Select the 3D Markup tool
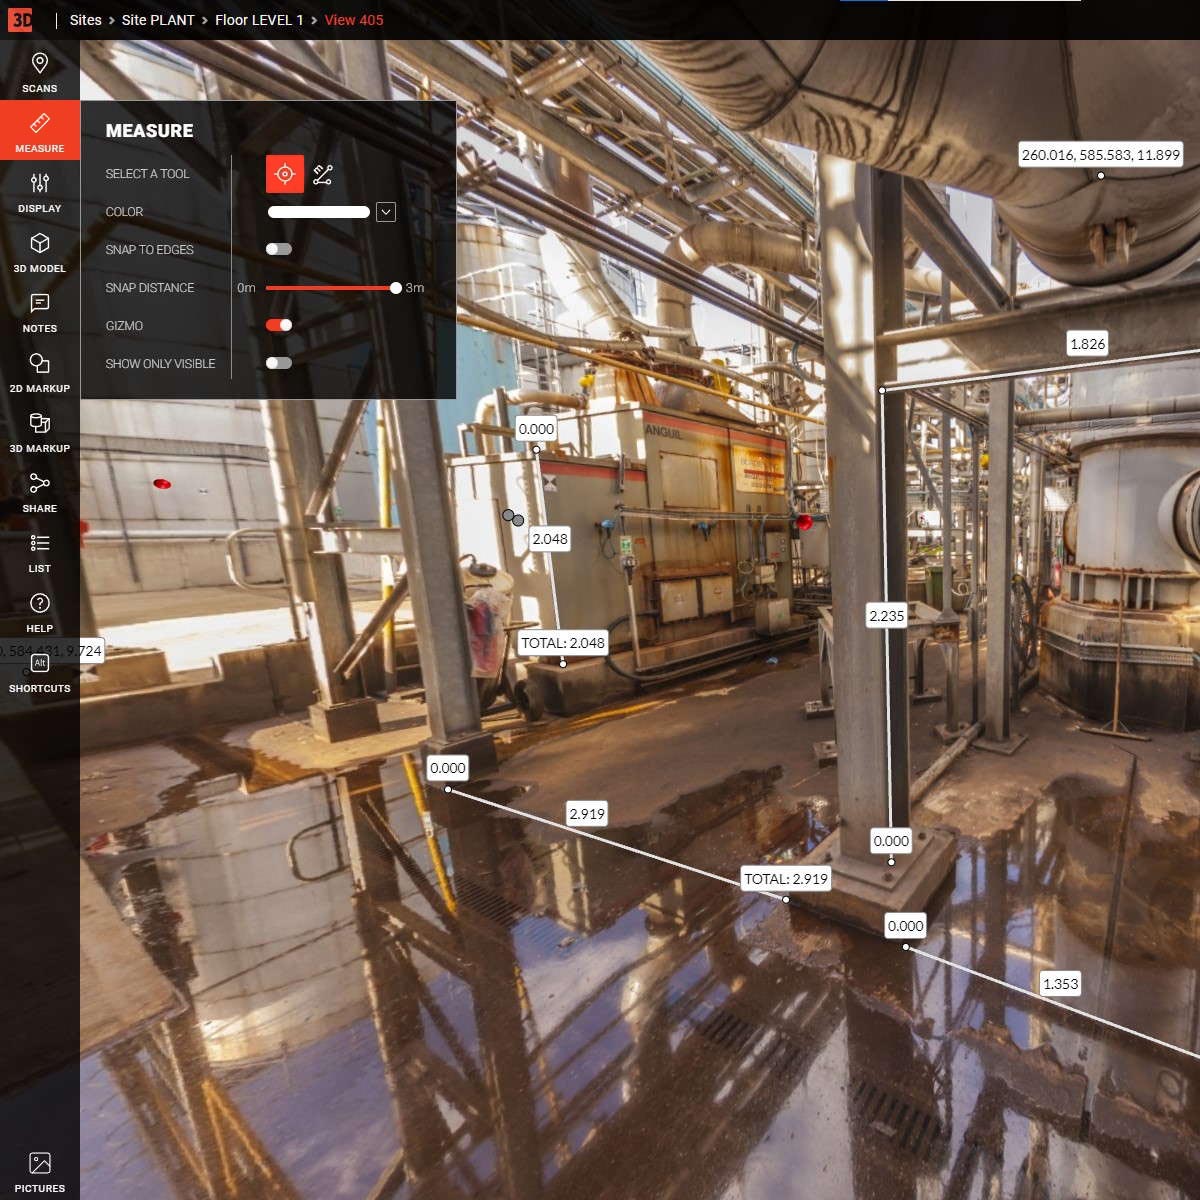Screen dimensions: 1200x1200 point(40,430)
